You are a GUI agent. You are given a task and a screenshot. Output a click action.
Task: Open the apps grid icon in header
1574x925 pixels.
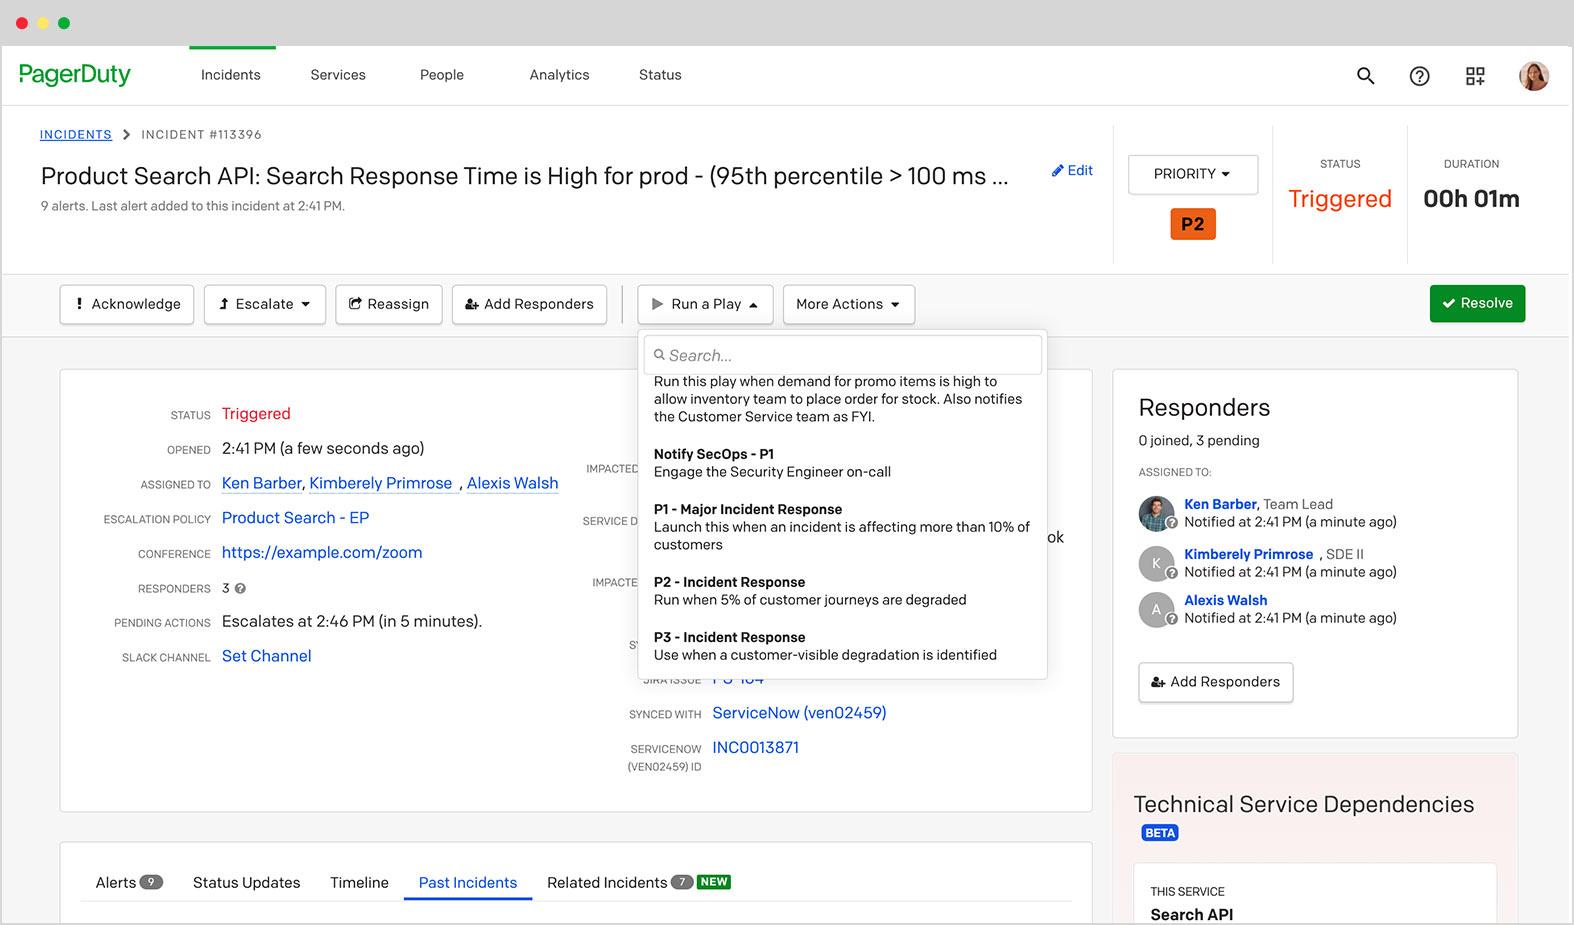click(x=1475, y=76)
